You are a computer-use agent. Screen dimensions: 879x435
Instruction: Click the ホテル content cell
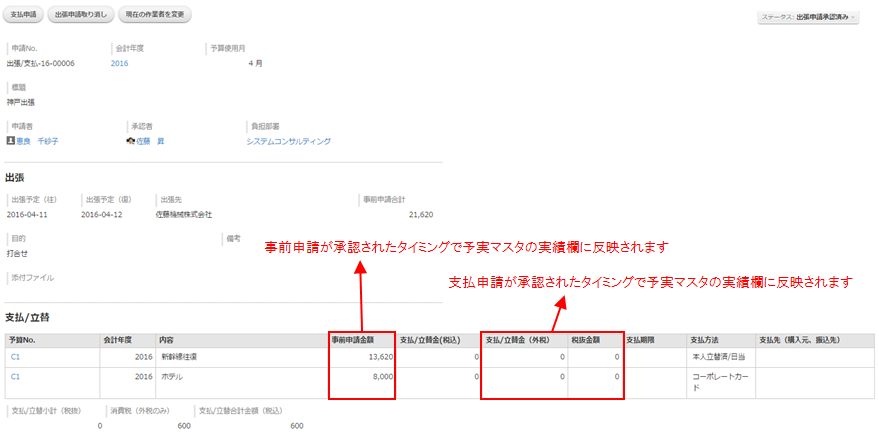click(x=242, y=383)
